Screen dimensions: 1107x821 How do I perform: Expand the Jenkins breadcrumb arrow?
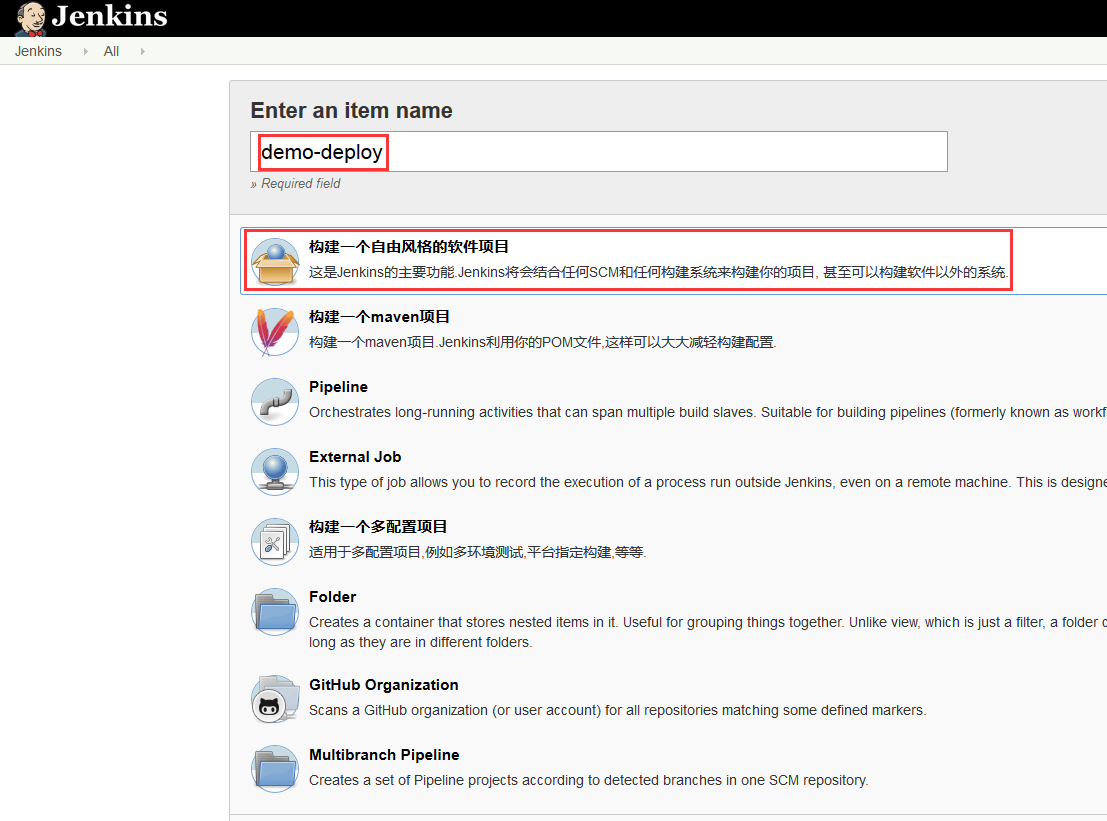[x=85, y=52]
